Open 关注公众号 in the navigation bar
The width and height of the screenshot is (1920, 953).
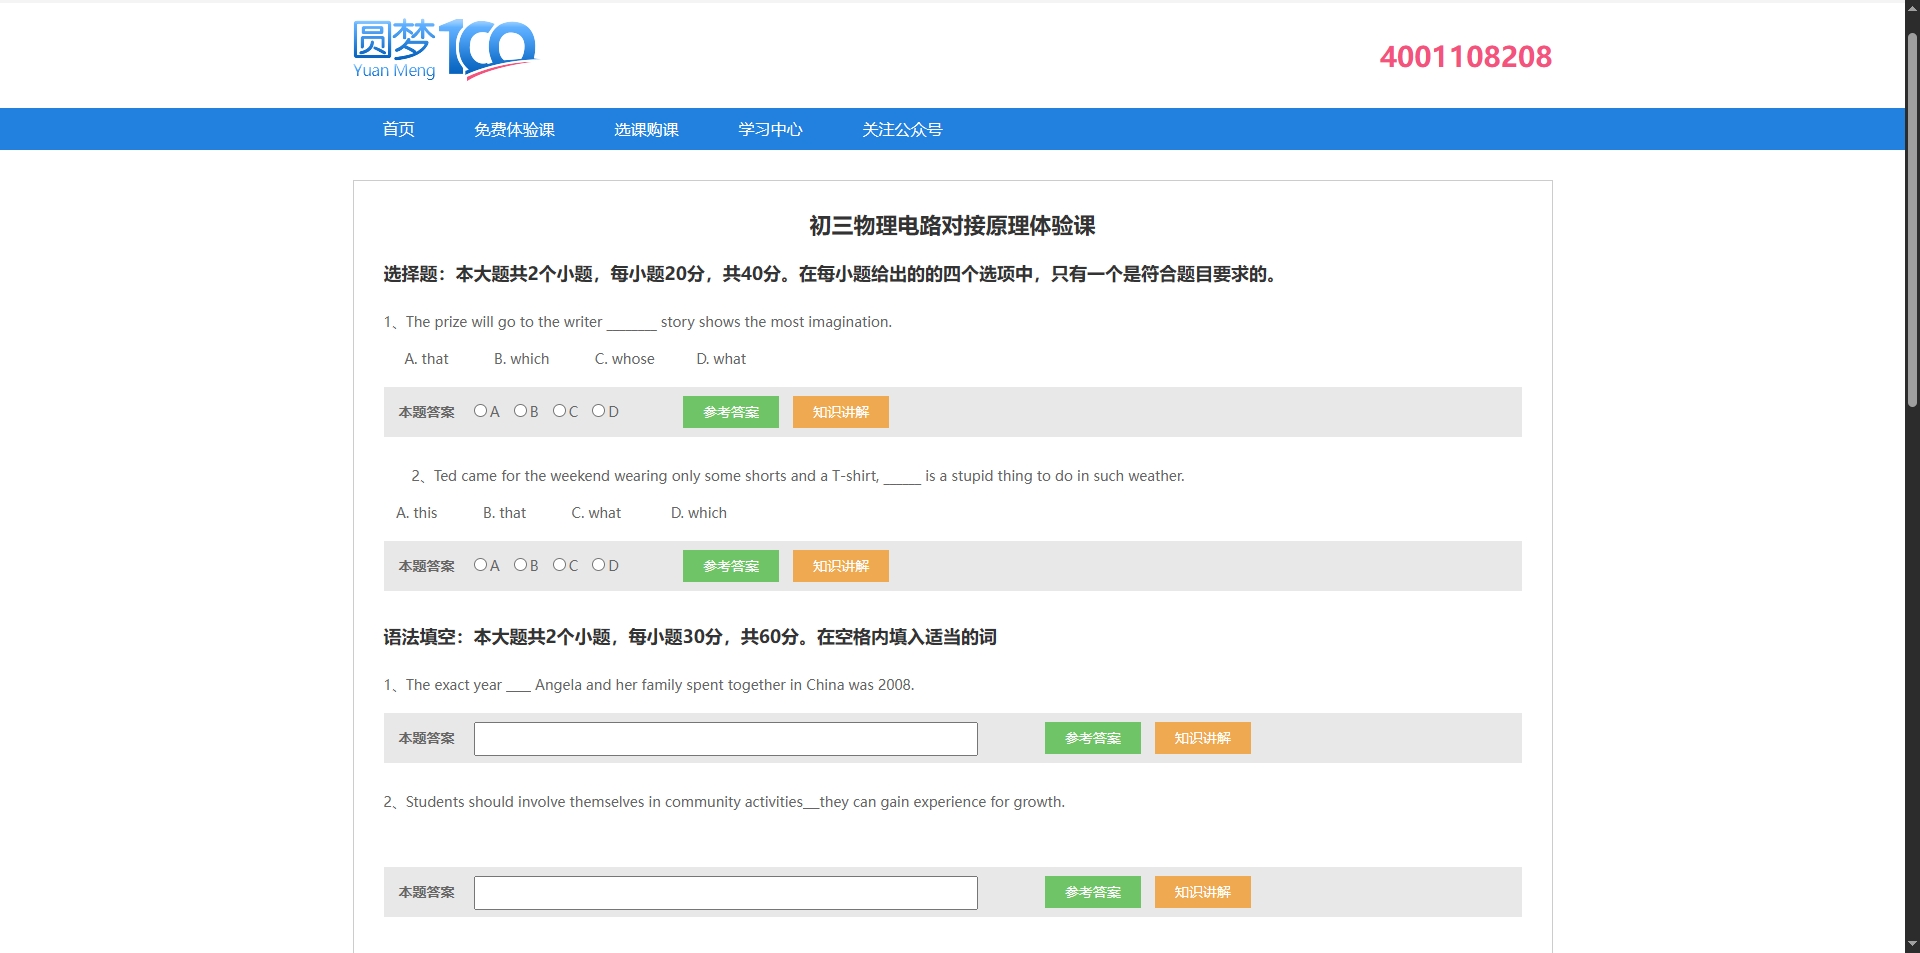tap(902, 130)
